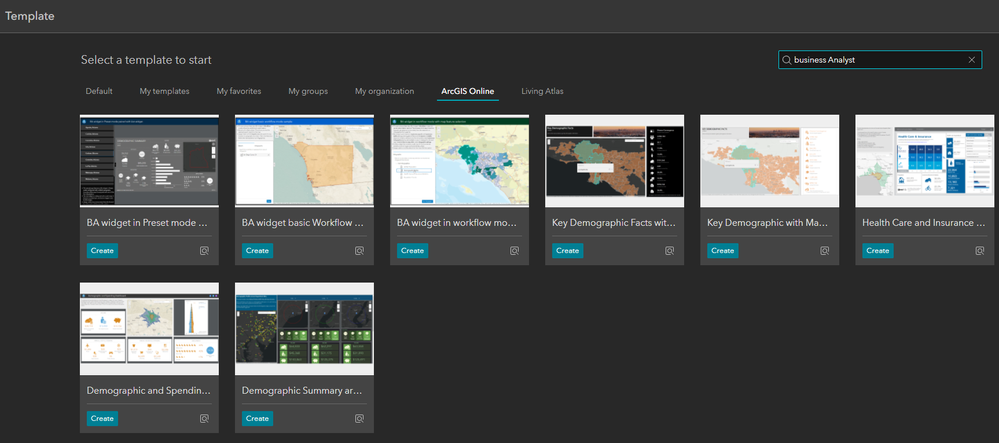Screen dimensions: 999x443
Task: Switch to the Living Atlas tab
Action: pyautogui.click(x=542, y=91)
